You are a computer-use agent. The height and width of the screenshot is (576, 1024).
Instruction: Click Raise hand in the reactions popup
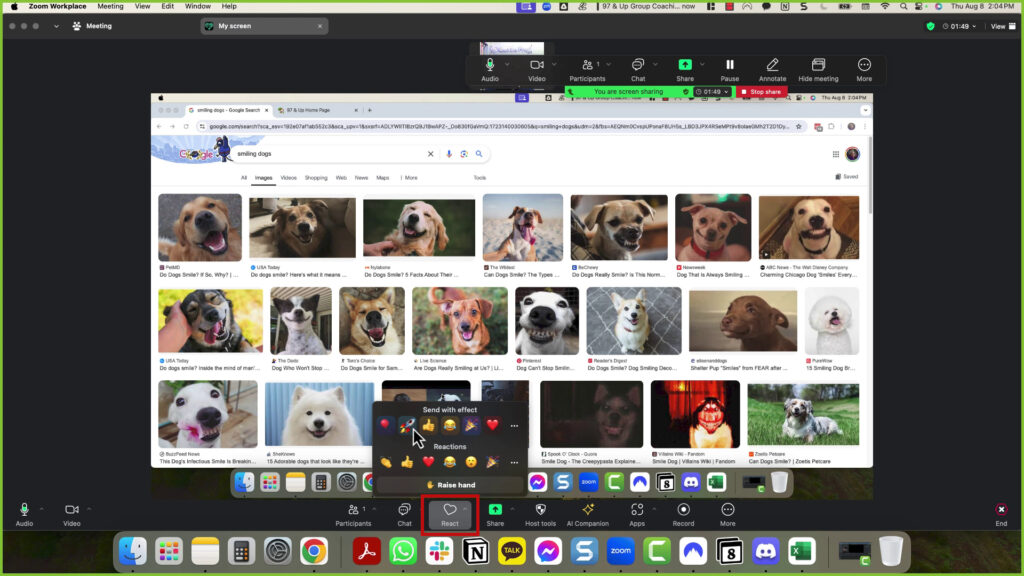[x=452, y=484]
